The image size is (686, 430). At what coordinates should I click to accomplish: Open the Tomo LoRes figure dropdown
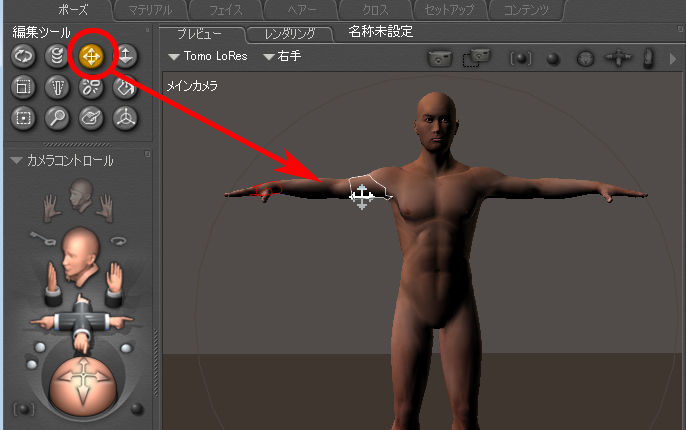[208, 56]
